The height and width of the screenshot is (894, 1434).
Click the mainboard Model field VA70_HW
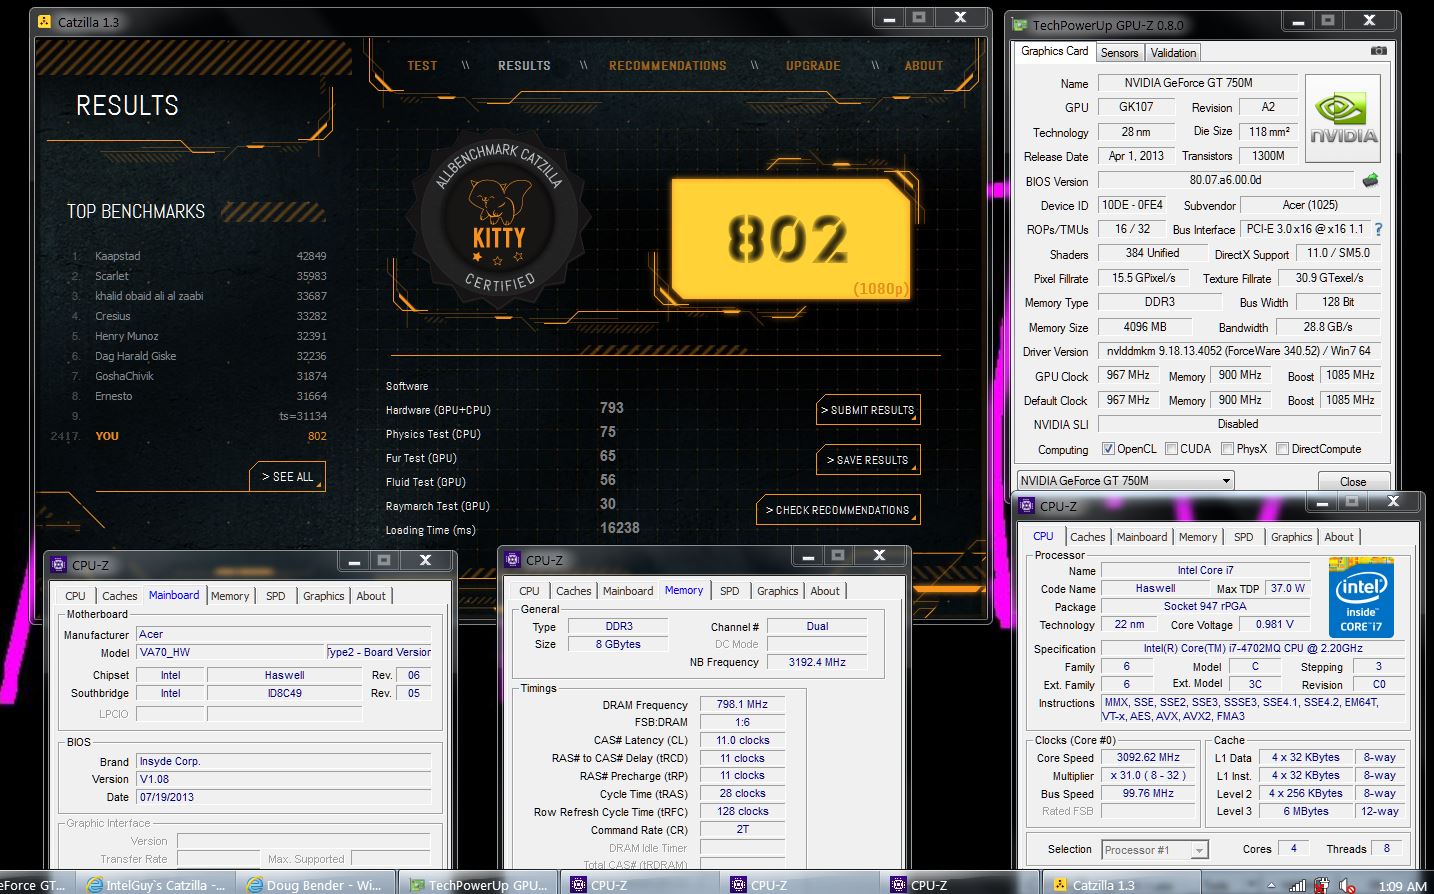pyautogui.click(x=231, y=652)
